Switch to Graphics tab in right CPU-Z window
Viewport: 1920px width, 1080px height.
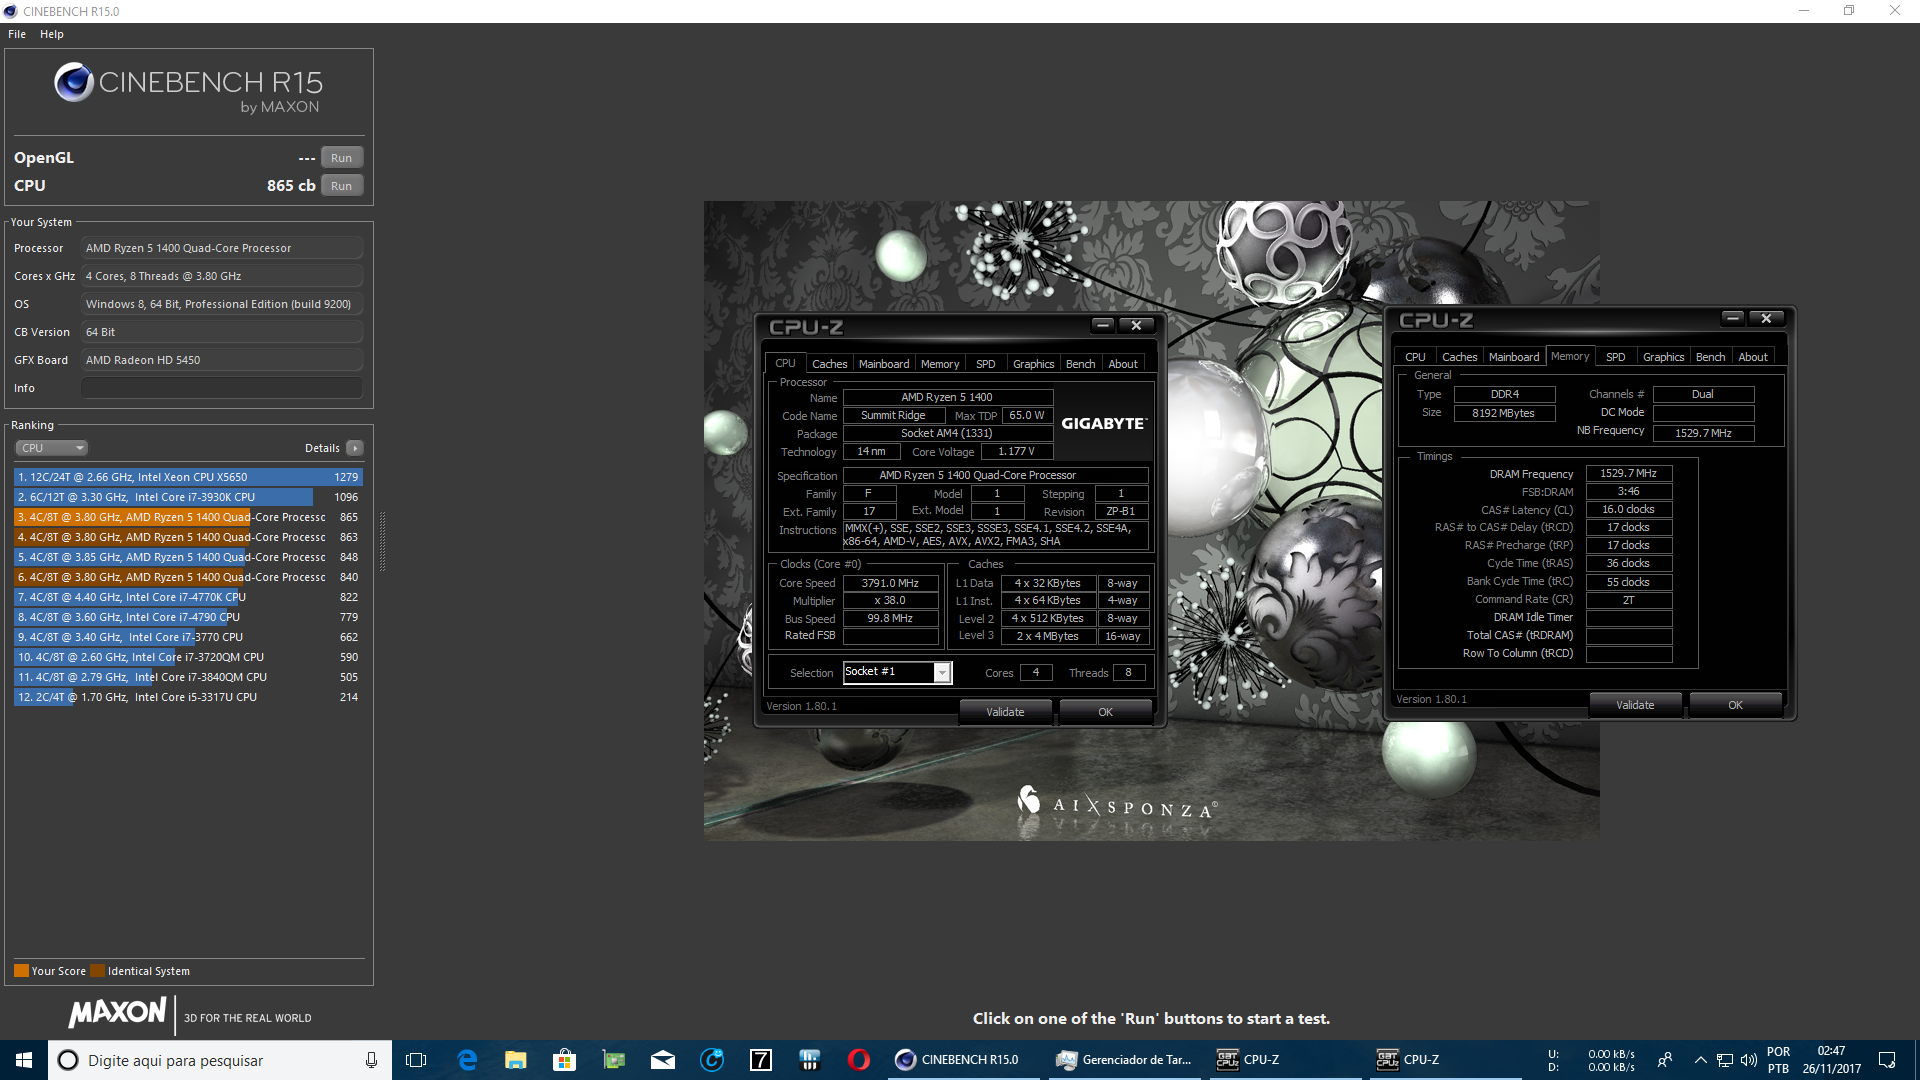pos(1663,357)
